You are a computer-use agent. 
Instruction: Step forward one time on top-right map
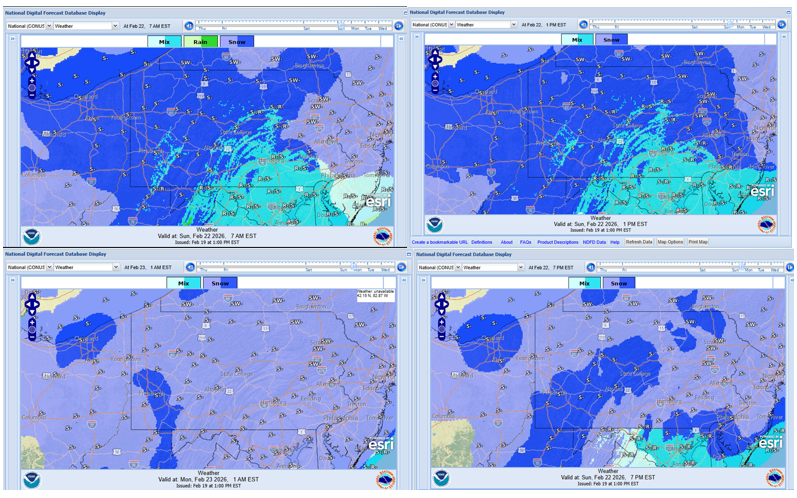(783, 23)
